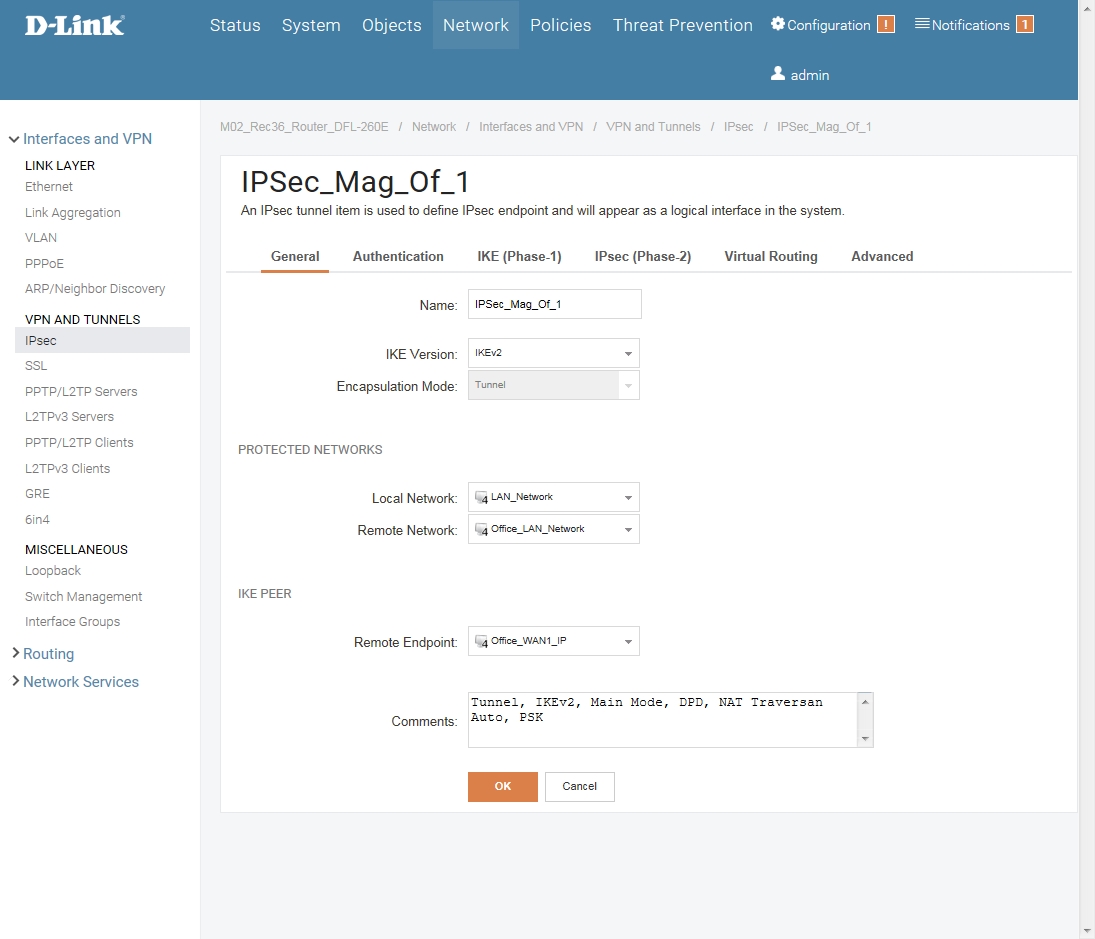Open the Link Aggregation sidebar link
Screen dimensions: 1095x939
(x=73, y=212)
